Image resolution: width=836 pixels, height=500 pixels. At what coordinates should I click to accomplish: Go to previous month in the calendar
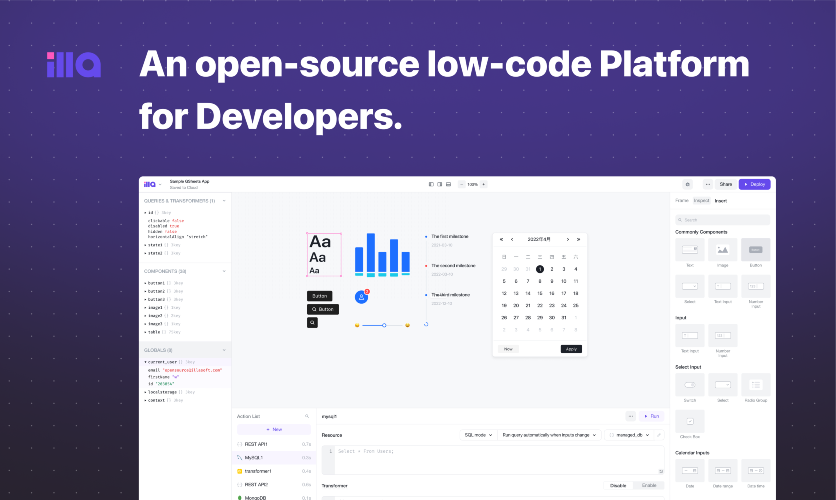[x=512, y=240]
